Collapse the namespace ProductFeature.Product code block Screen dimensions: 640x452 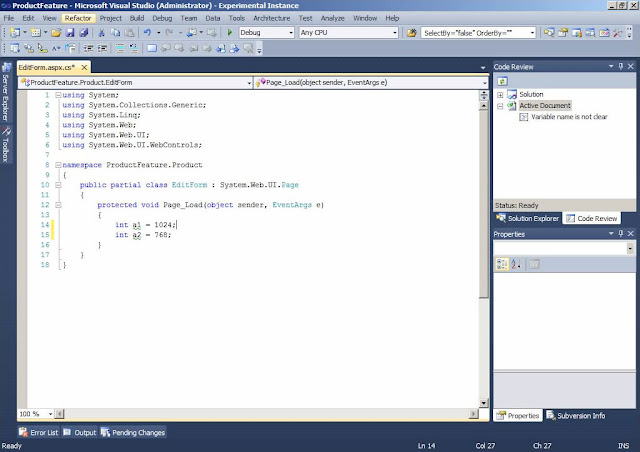coord(58,165)
